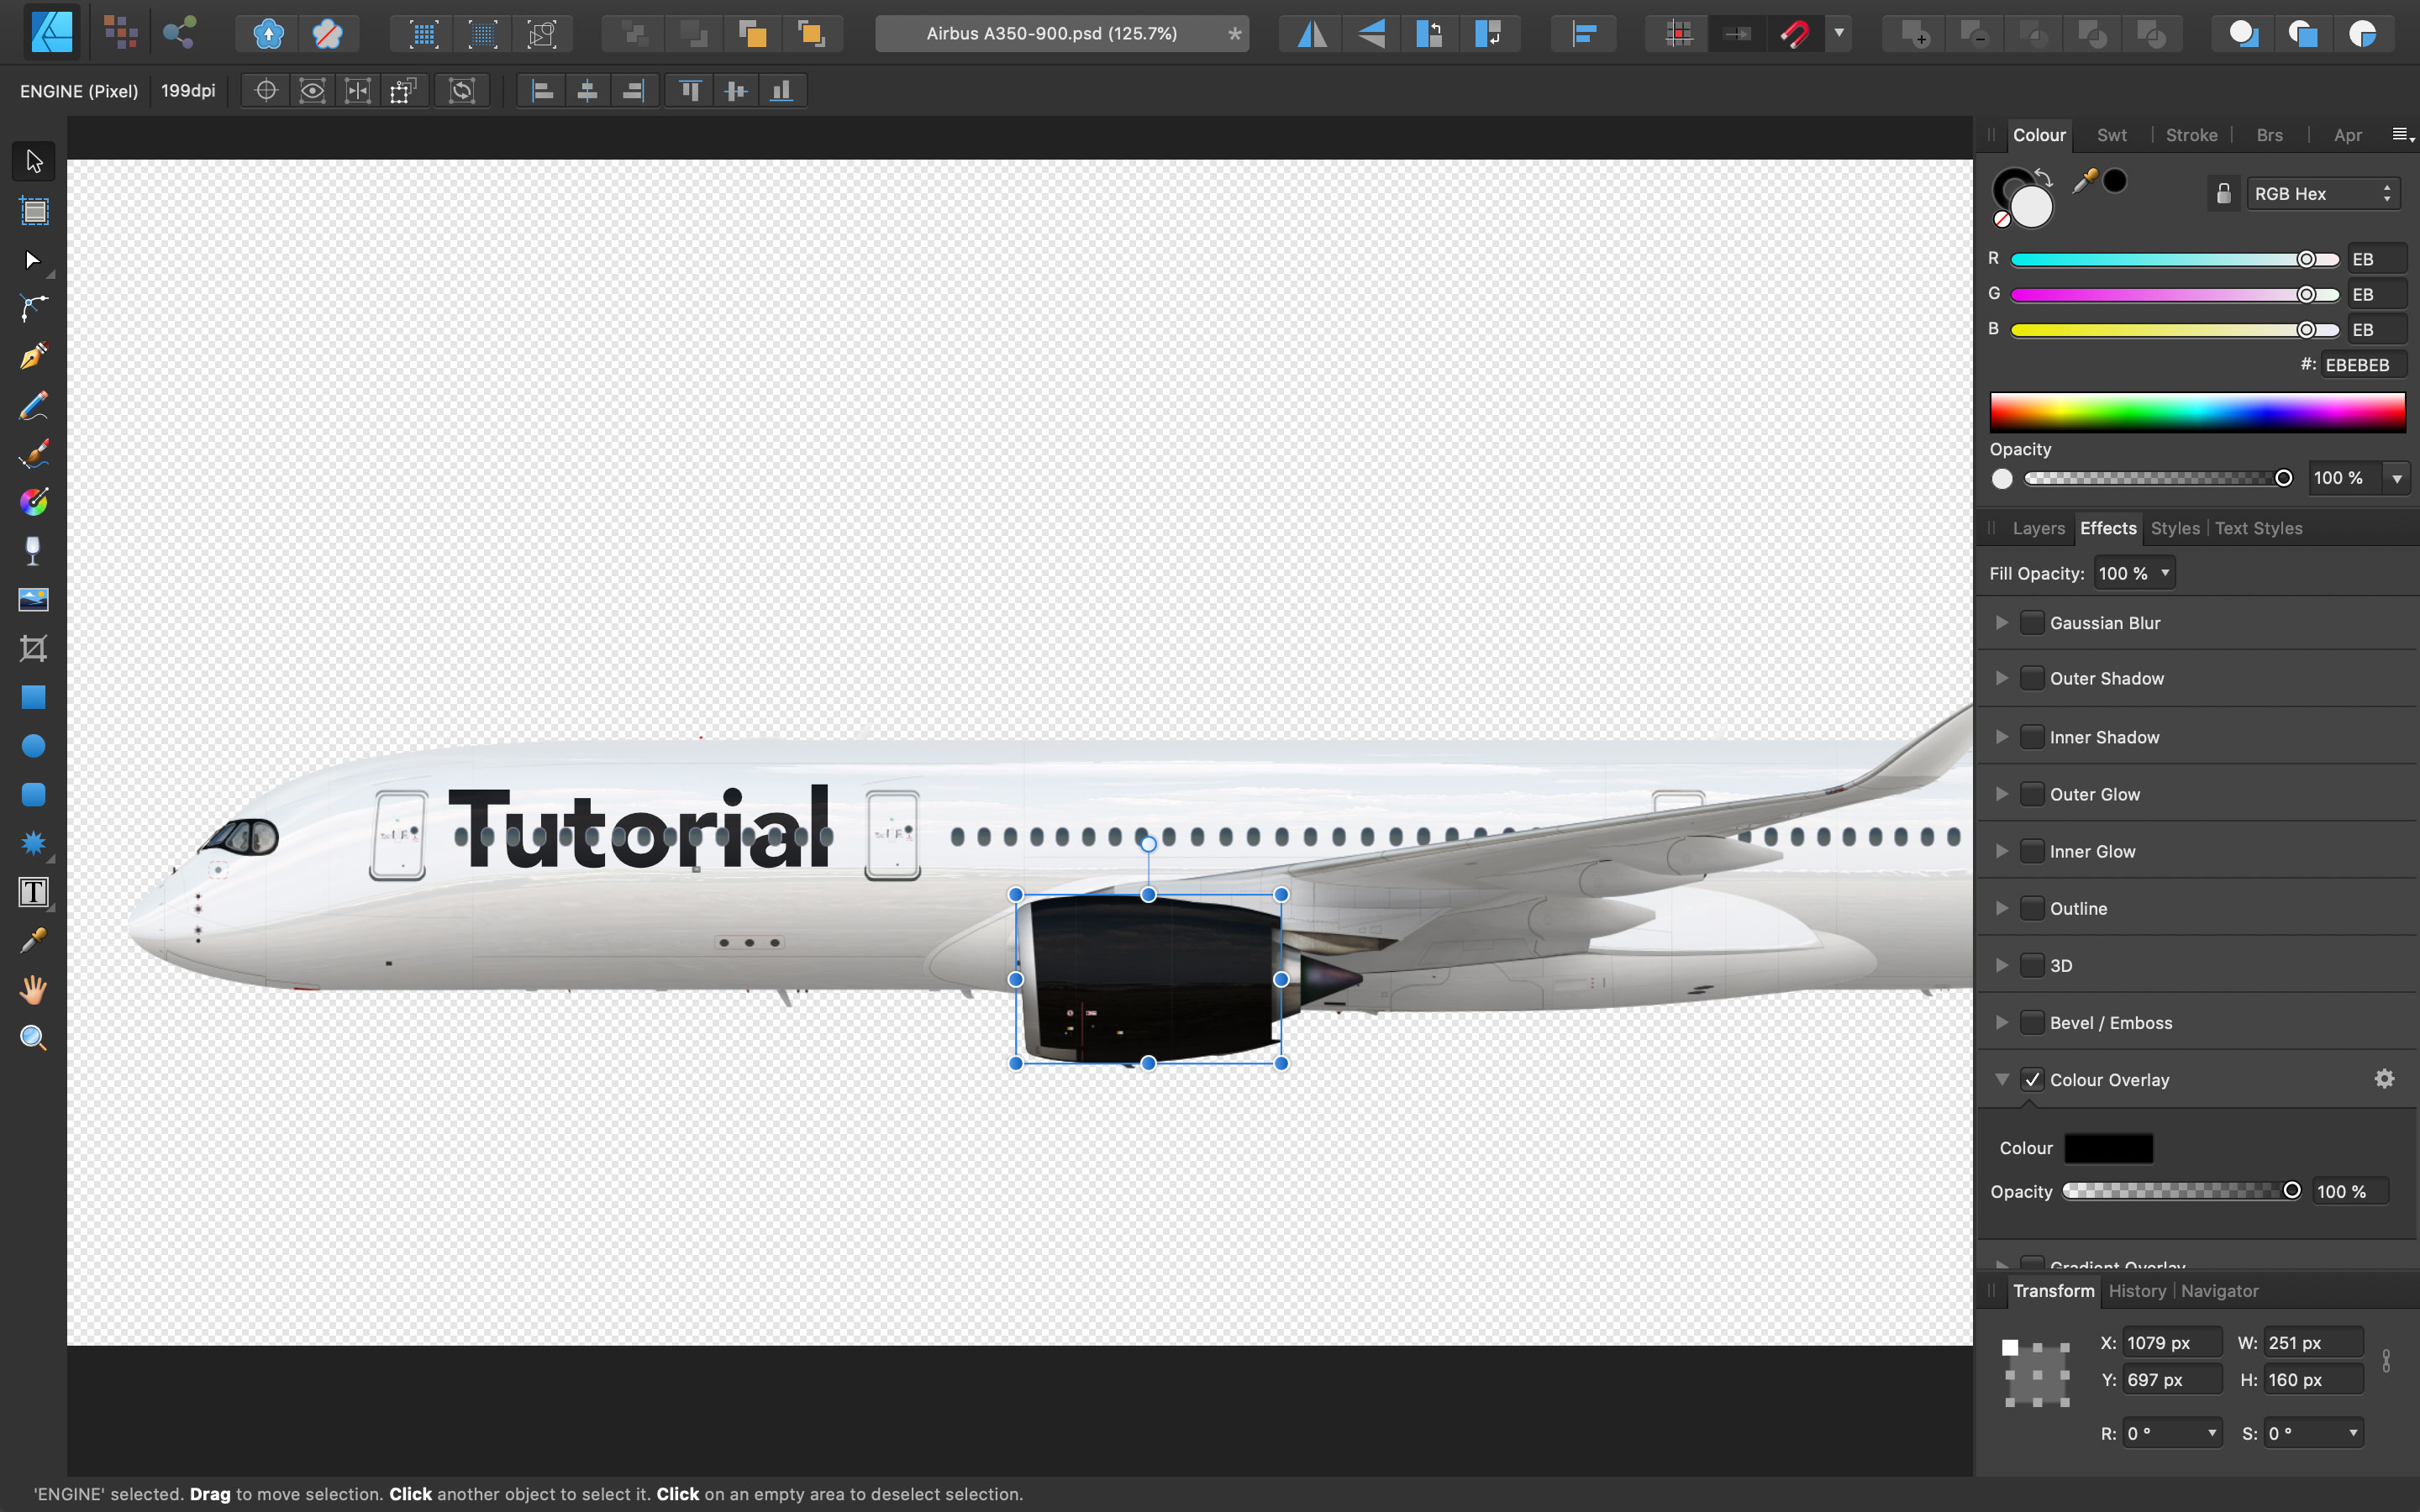The image size is (2420, 1512).
Task: Click the Flip Horizontal toolbar icon
Action: [x=1312, y=34]
